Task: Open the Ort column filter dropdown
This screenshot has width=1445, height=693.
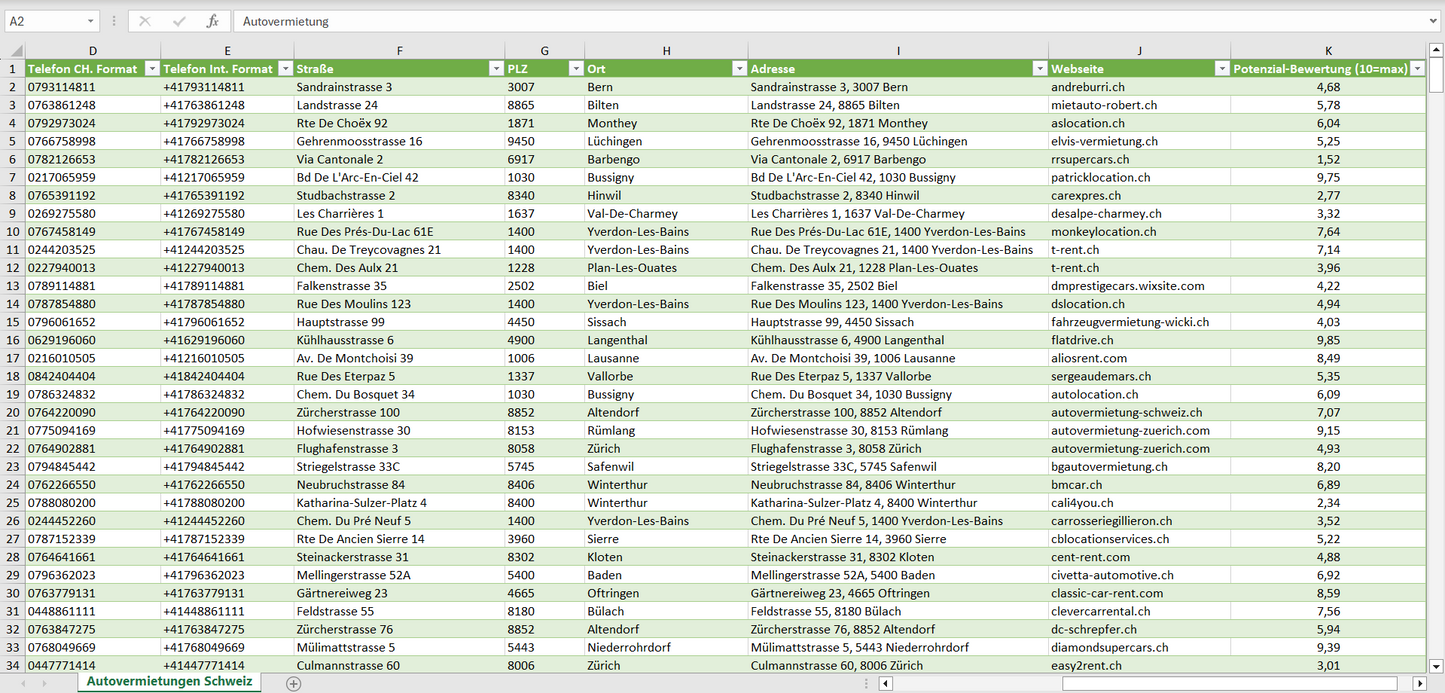Action: coord(739,69)
